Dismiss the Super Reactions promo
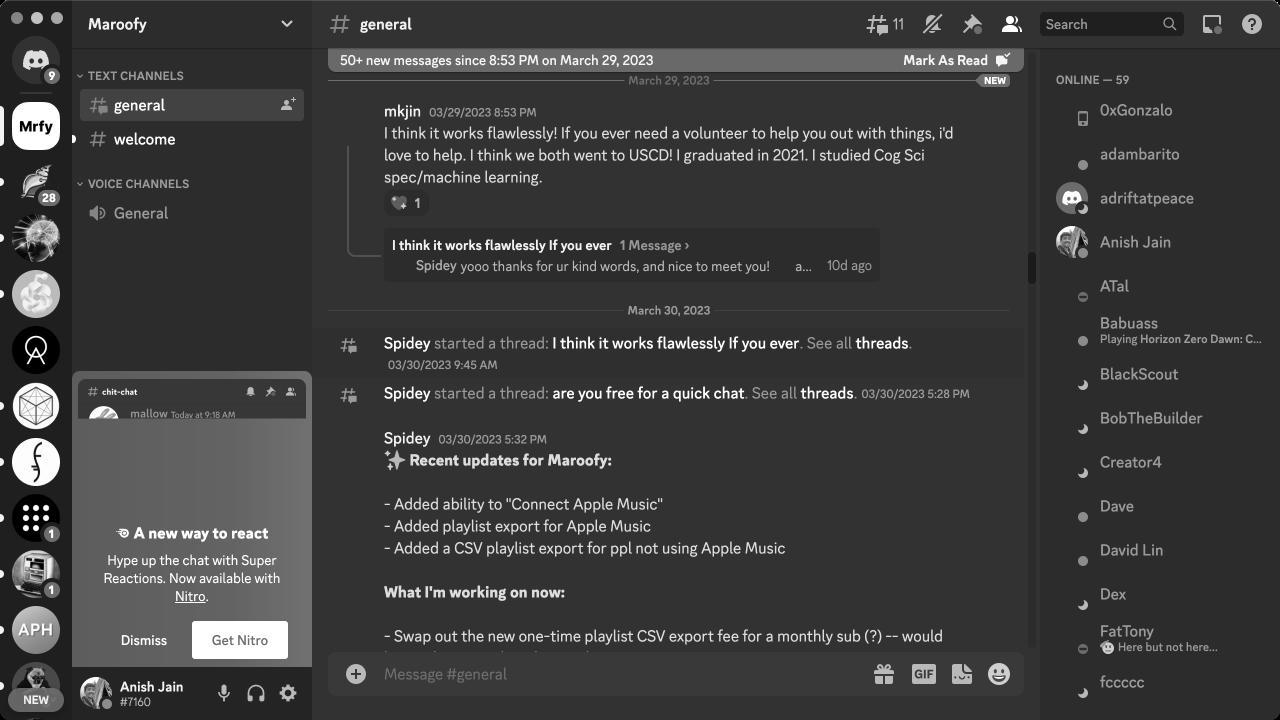This screenshot has width=1280, height=720. tap(144, 640)
